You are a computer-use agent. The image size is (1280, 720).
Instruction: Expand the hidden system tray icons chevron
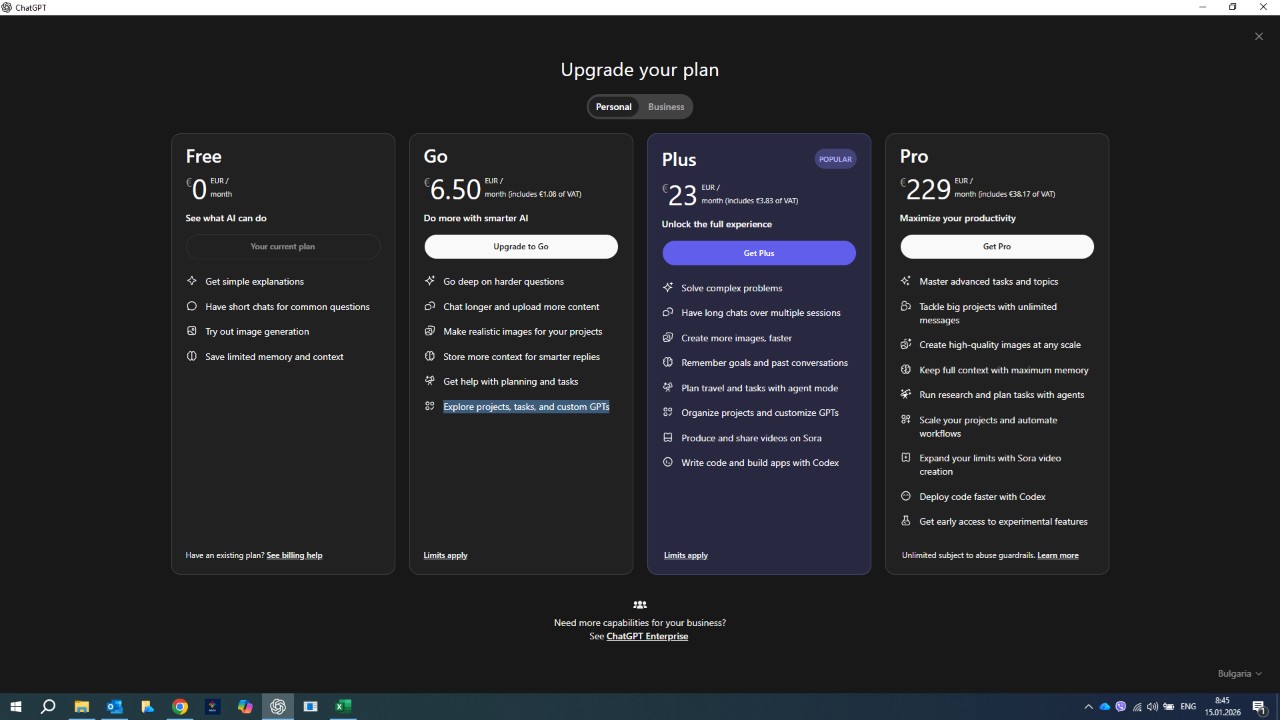[1088, 707]
